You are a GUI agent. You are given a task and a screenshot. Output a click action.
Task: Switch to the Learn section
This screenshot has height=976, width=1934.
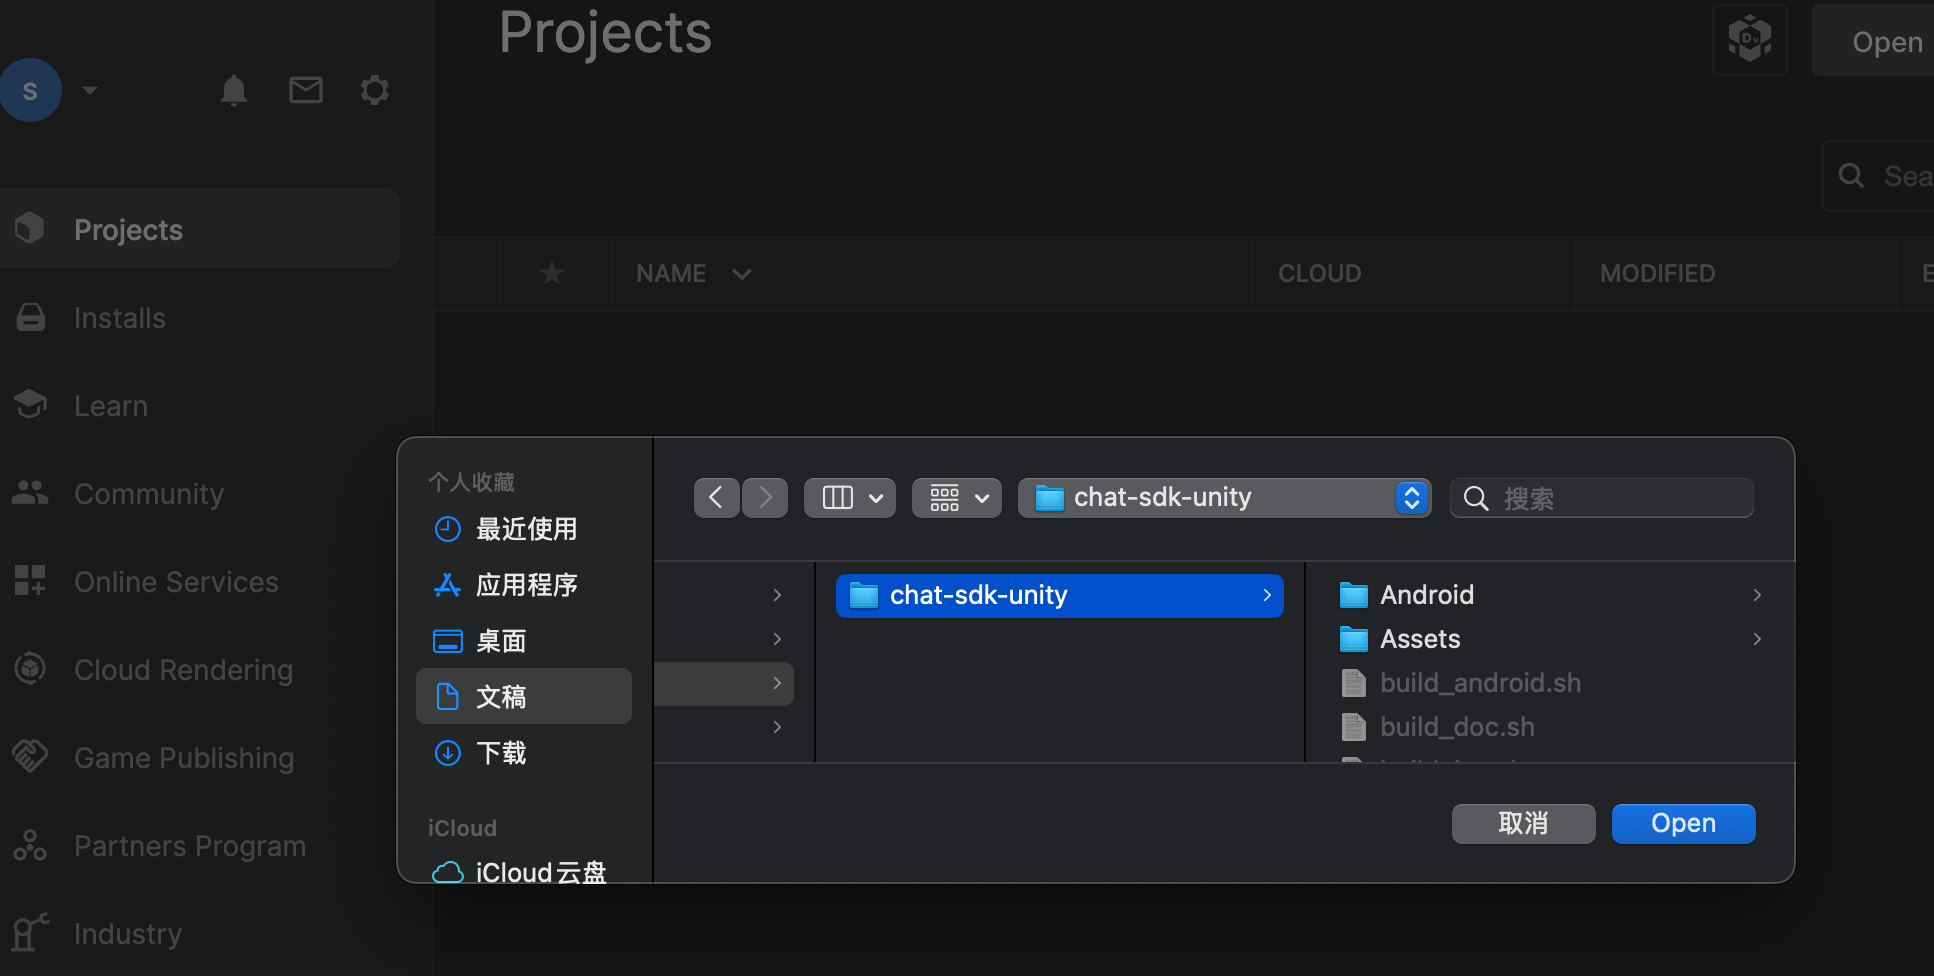point(111,406)
